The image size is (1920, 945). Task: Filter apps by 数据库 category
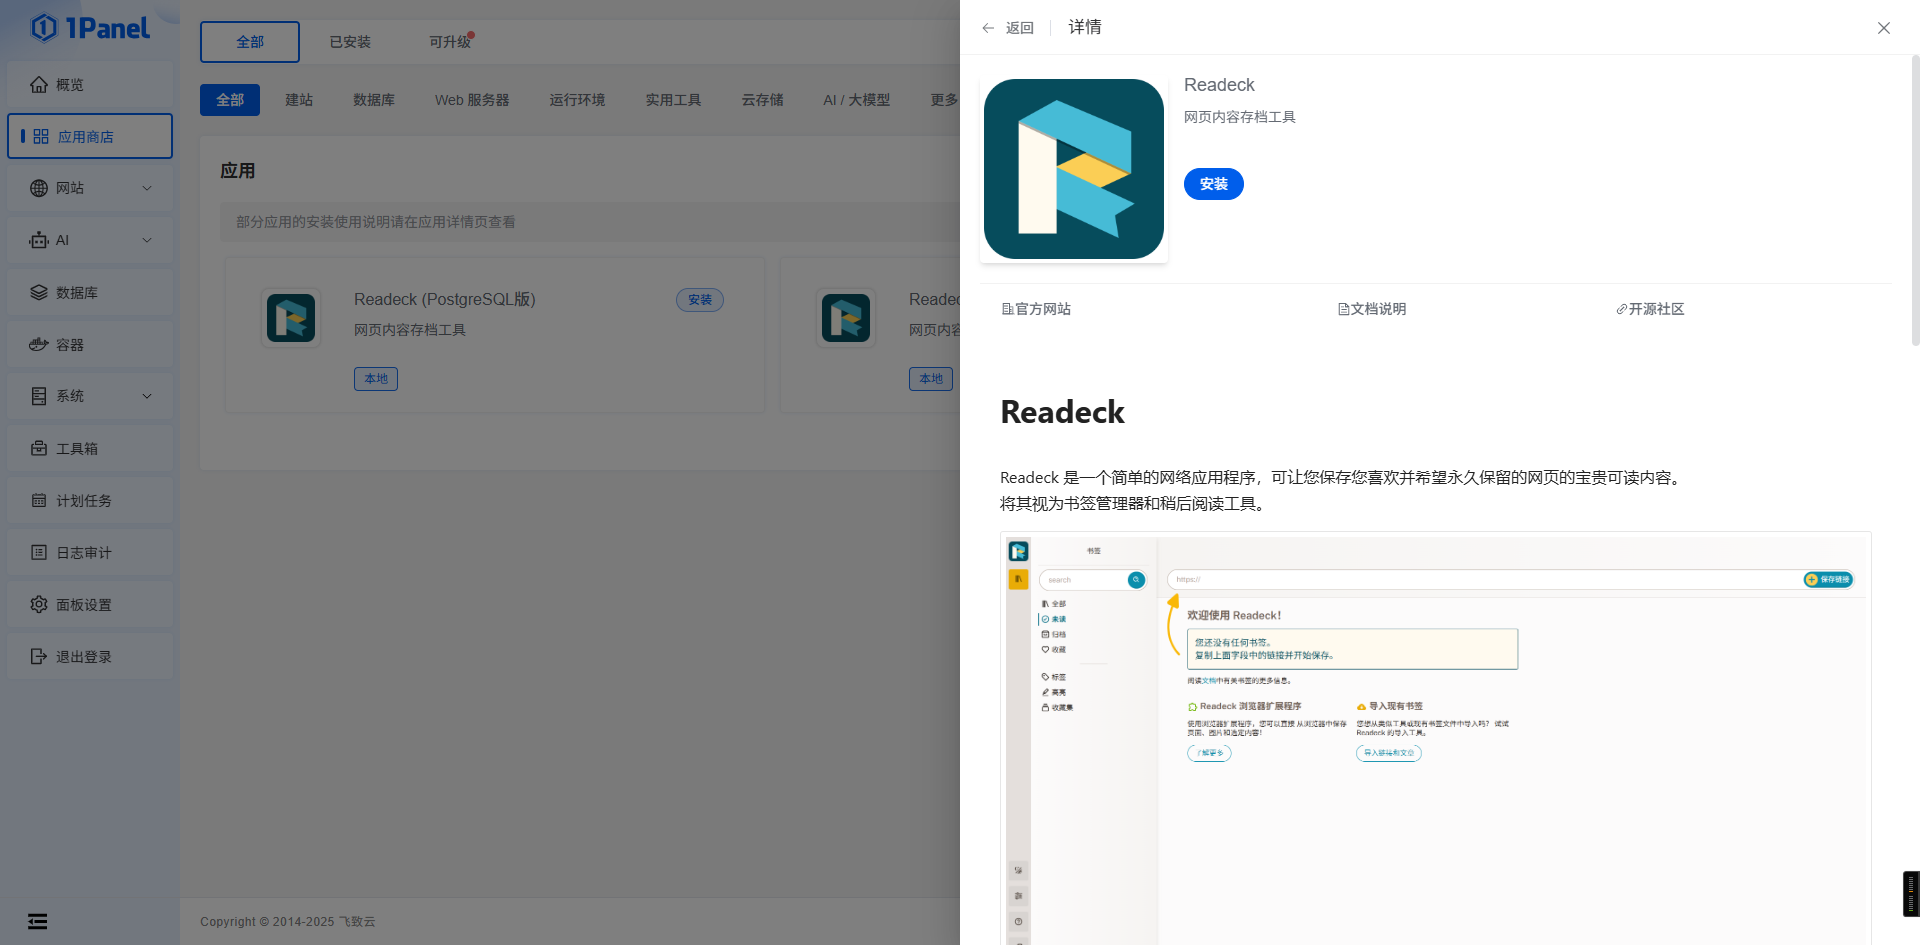pos(374,100)
